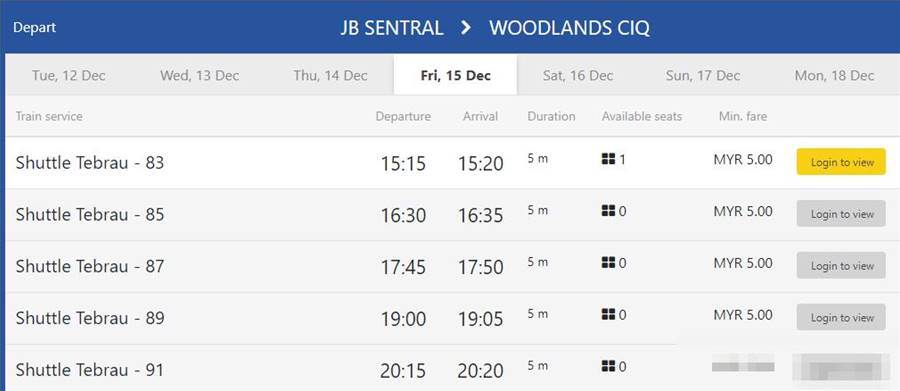This screenshot has width=900, height=391.
Task: Click Login to view for Shuttle 87
Action: click(841, 265)
